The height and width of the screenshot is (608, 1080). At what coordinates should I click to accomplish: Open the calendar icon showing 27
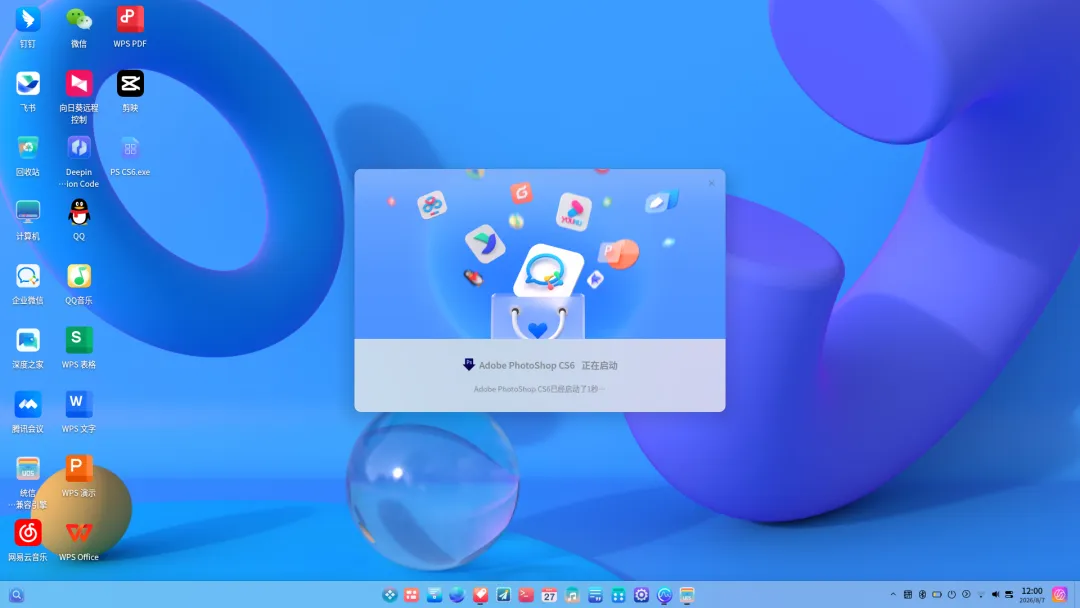coord(549,595)
